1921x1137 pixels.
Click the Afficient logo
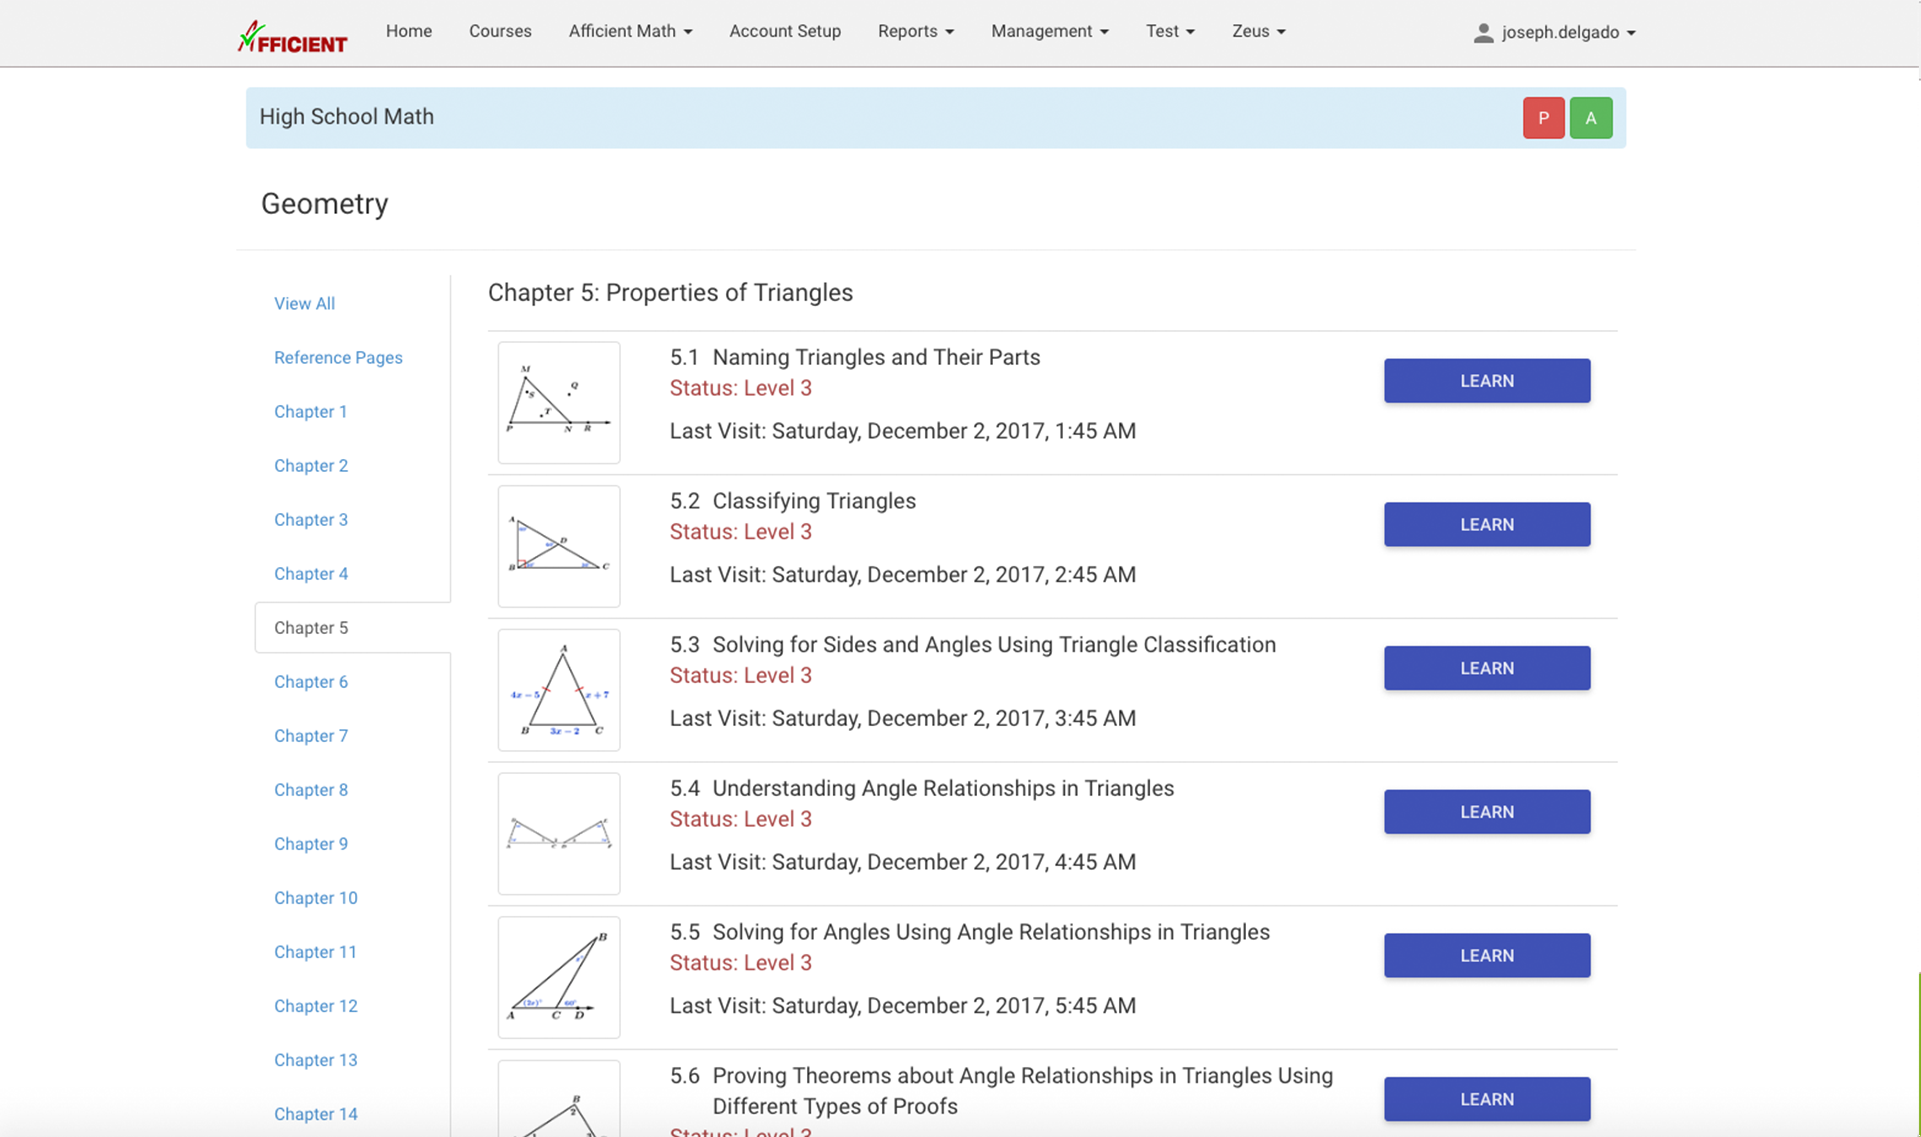292,36
